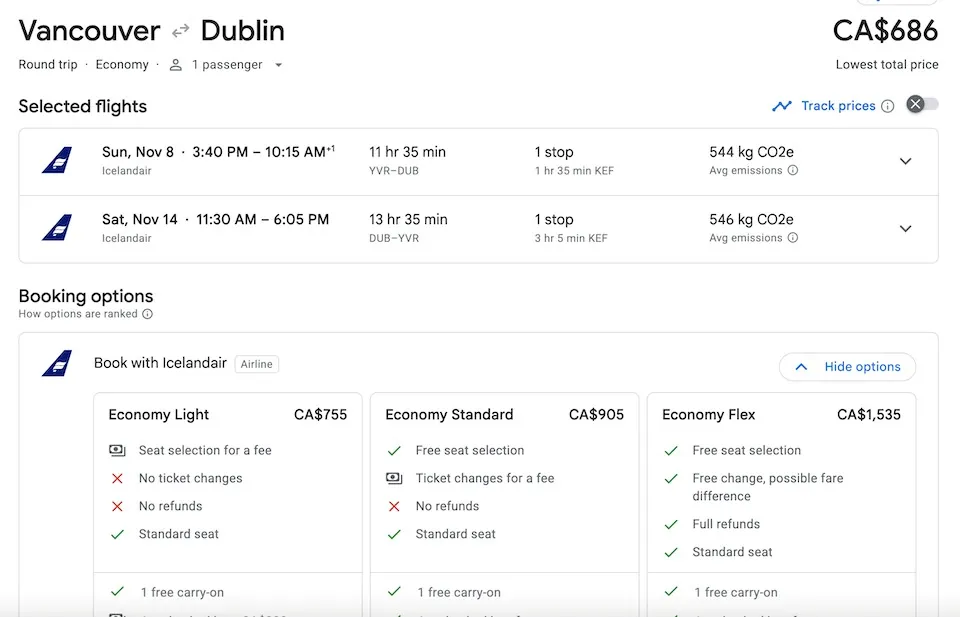Click red X beside Economy Light No refunds

tap(117, 506)
